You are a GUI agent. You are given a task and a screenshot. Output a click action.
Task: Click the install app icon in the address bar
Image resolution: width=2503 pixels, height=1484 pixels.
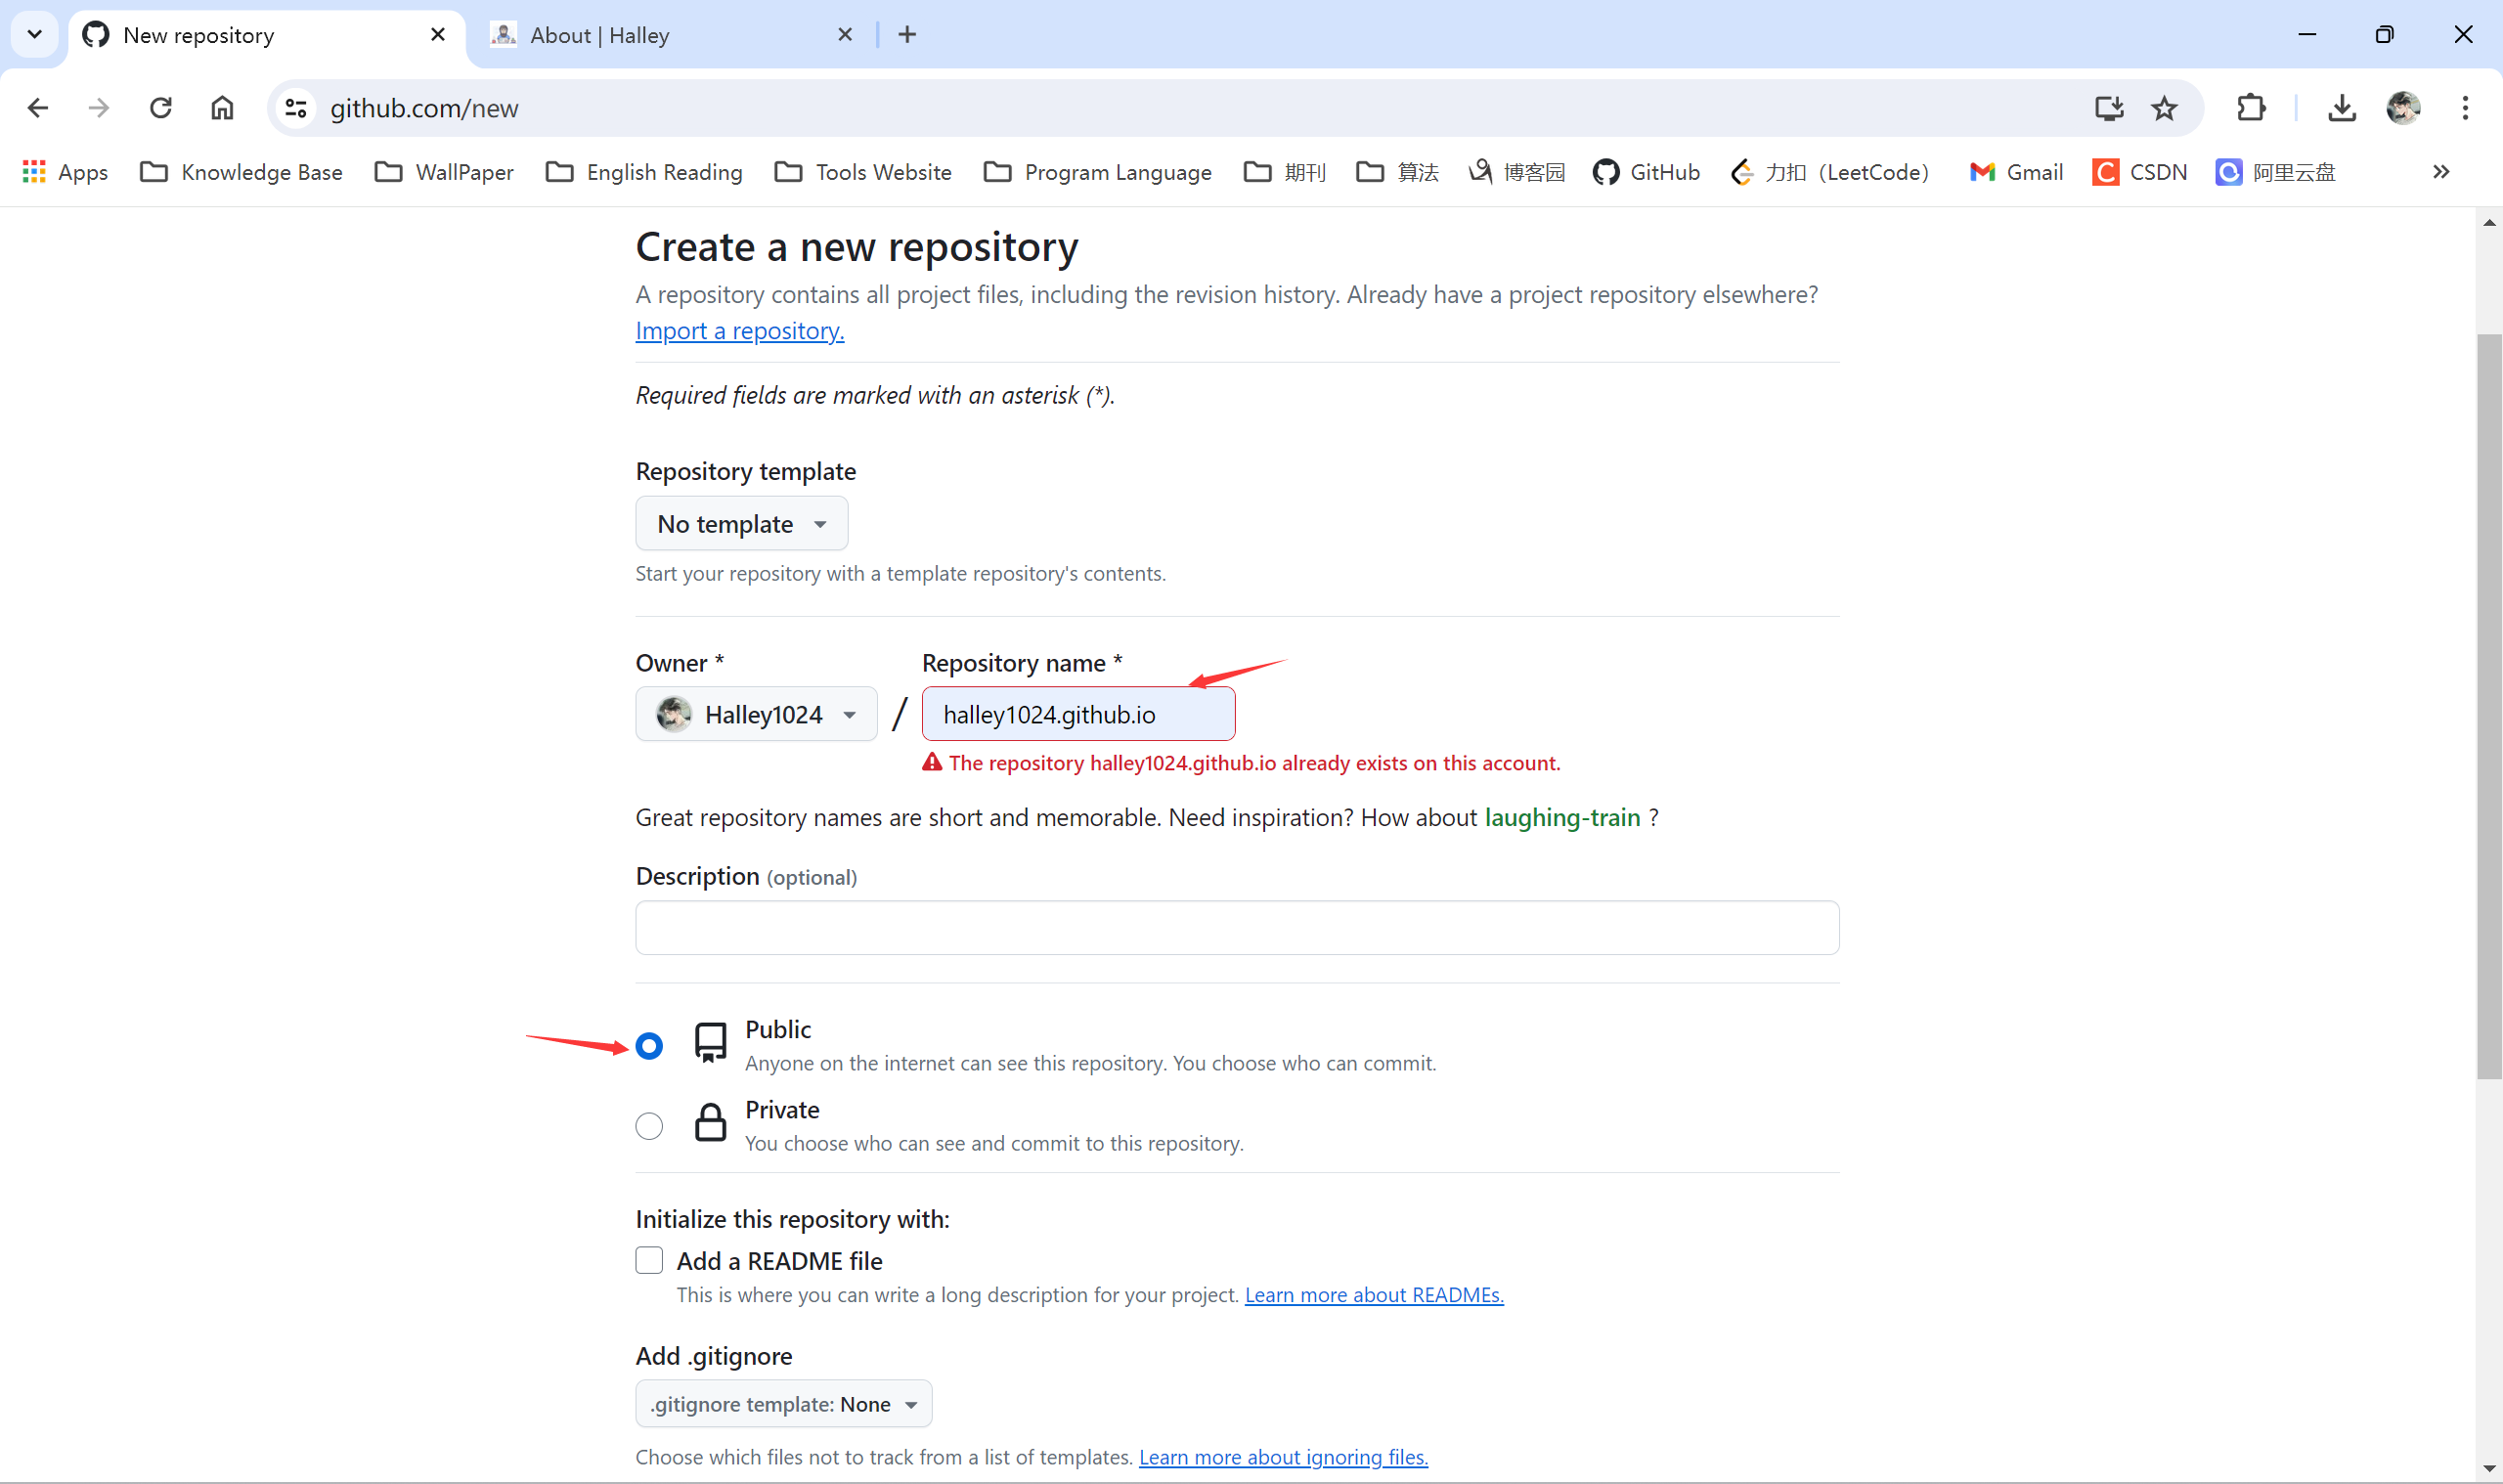click(2108, 108)
